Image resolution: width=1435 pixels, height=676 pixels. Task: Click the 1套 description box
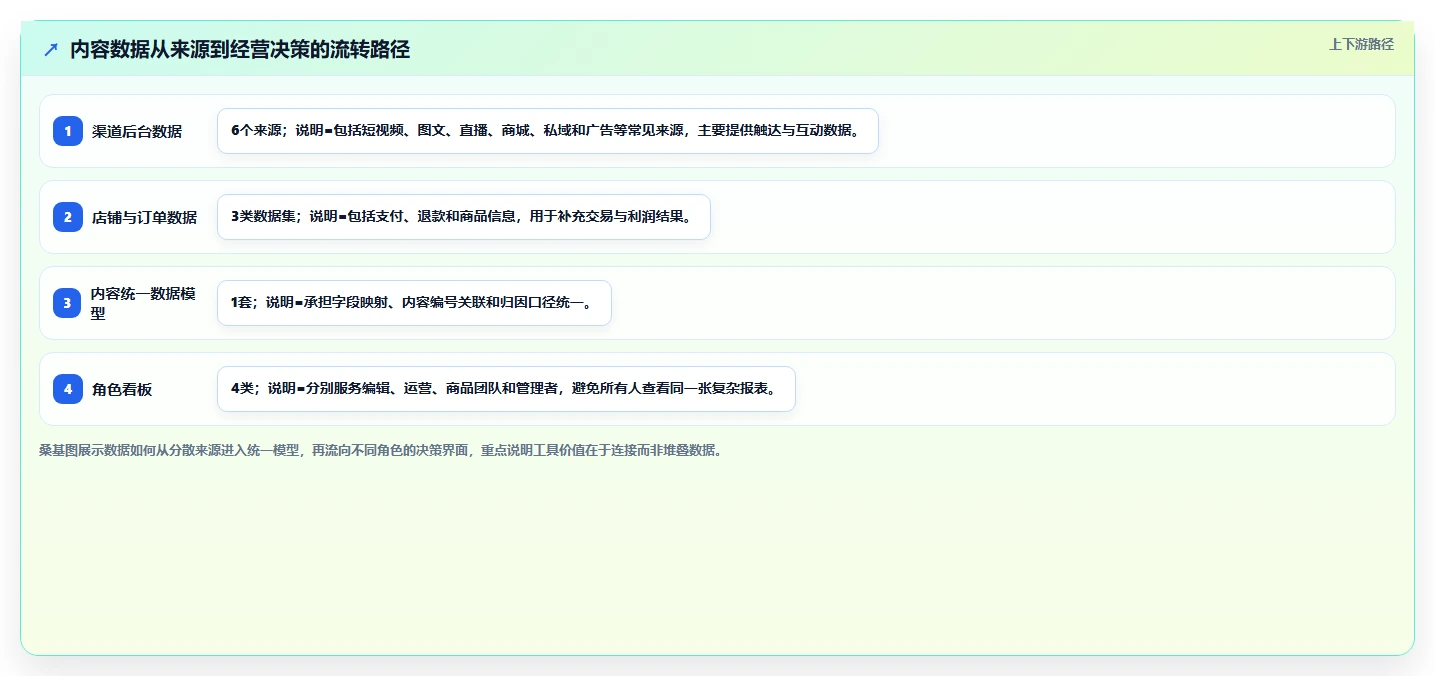(414, 303)
